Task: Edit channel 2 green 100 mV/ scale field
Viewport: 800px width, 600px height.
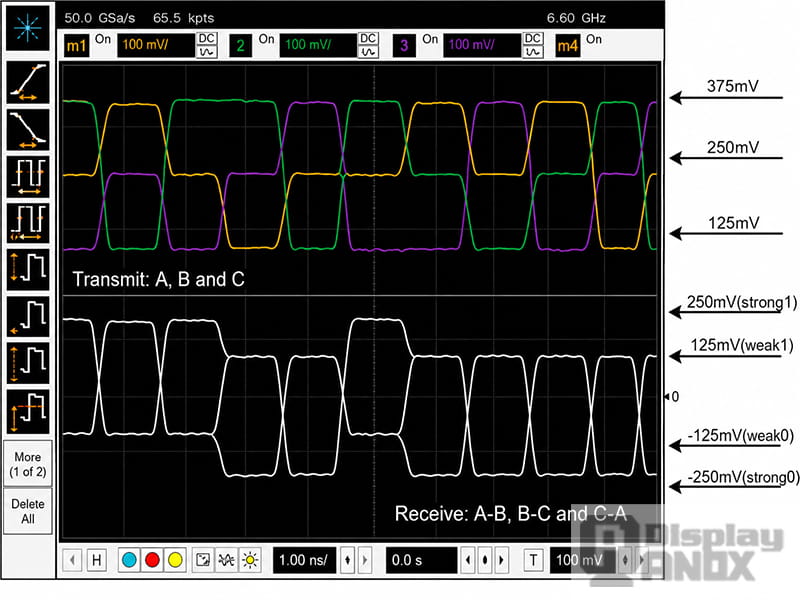Action: click(x=318, y=45)
